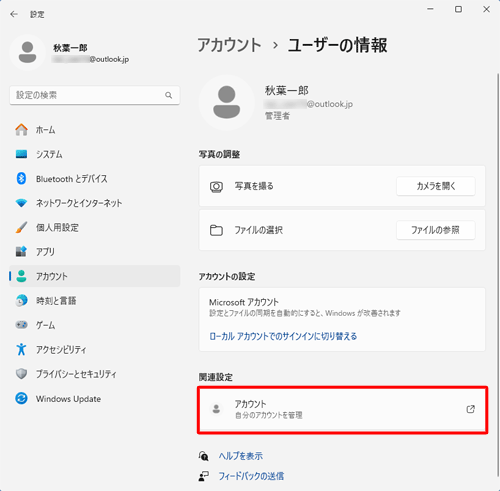Open ホーム in the sidebar

coord(95,130)
